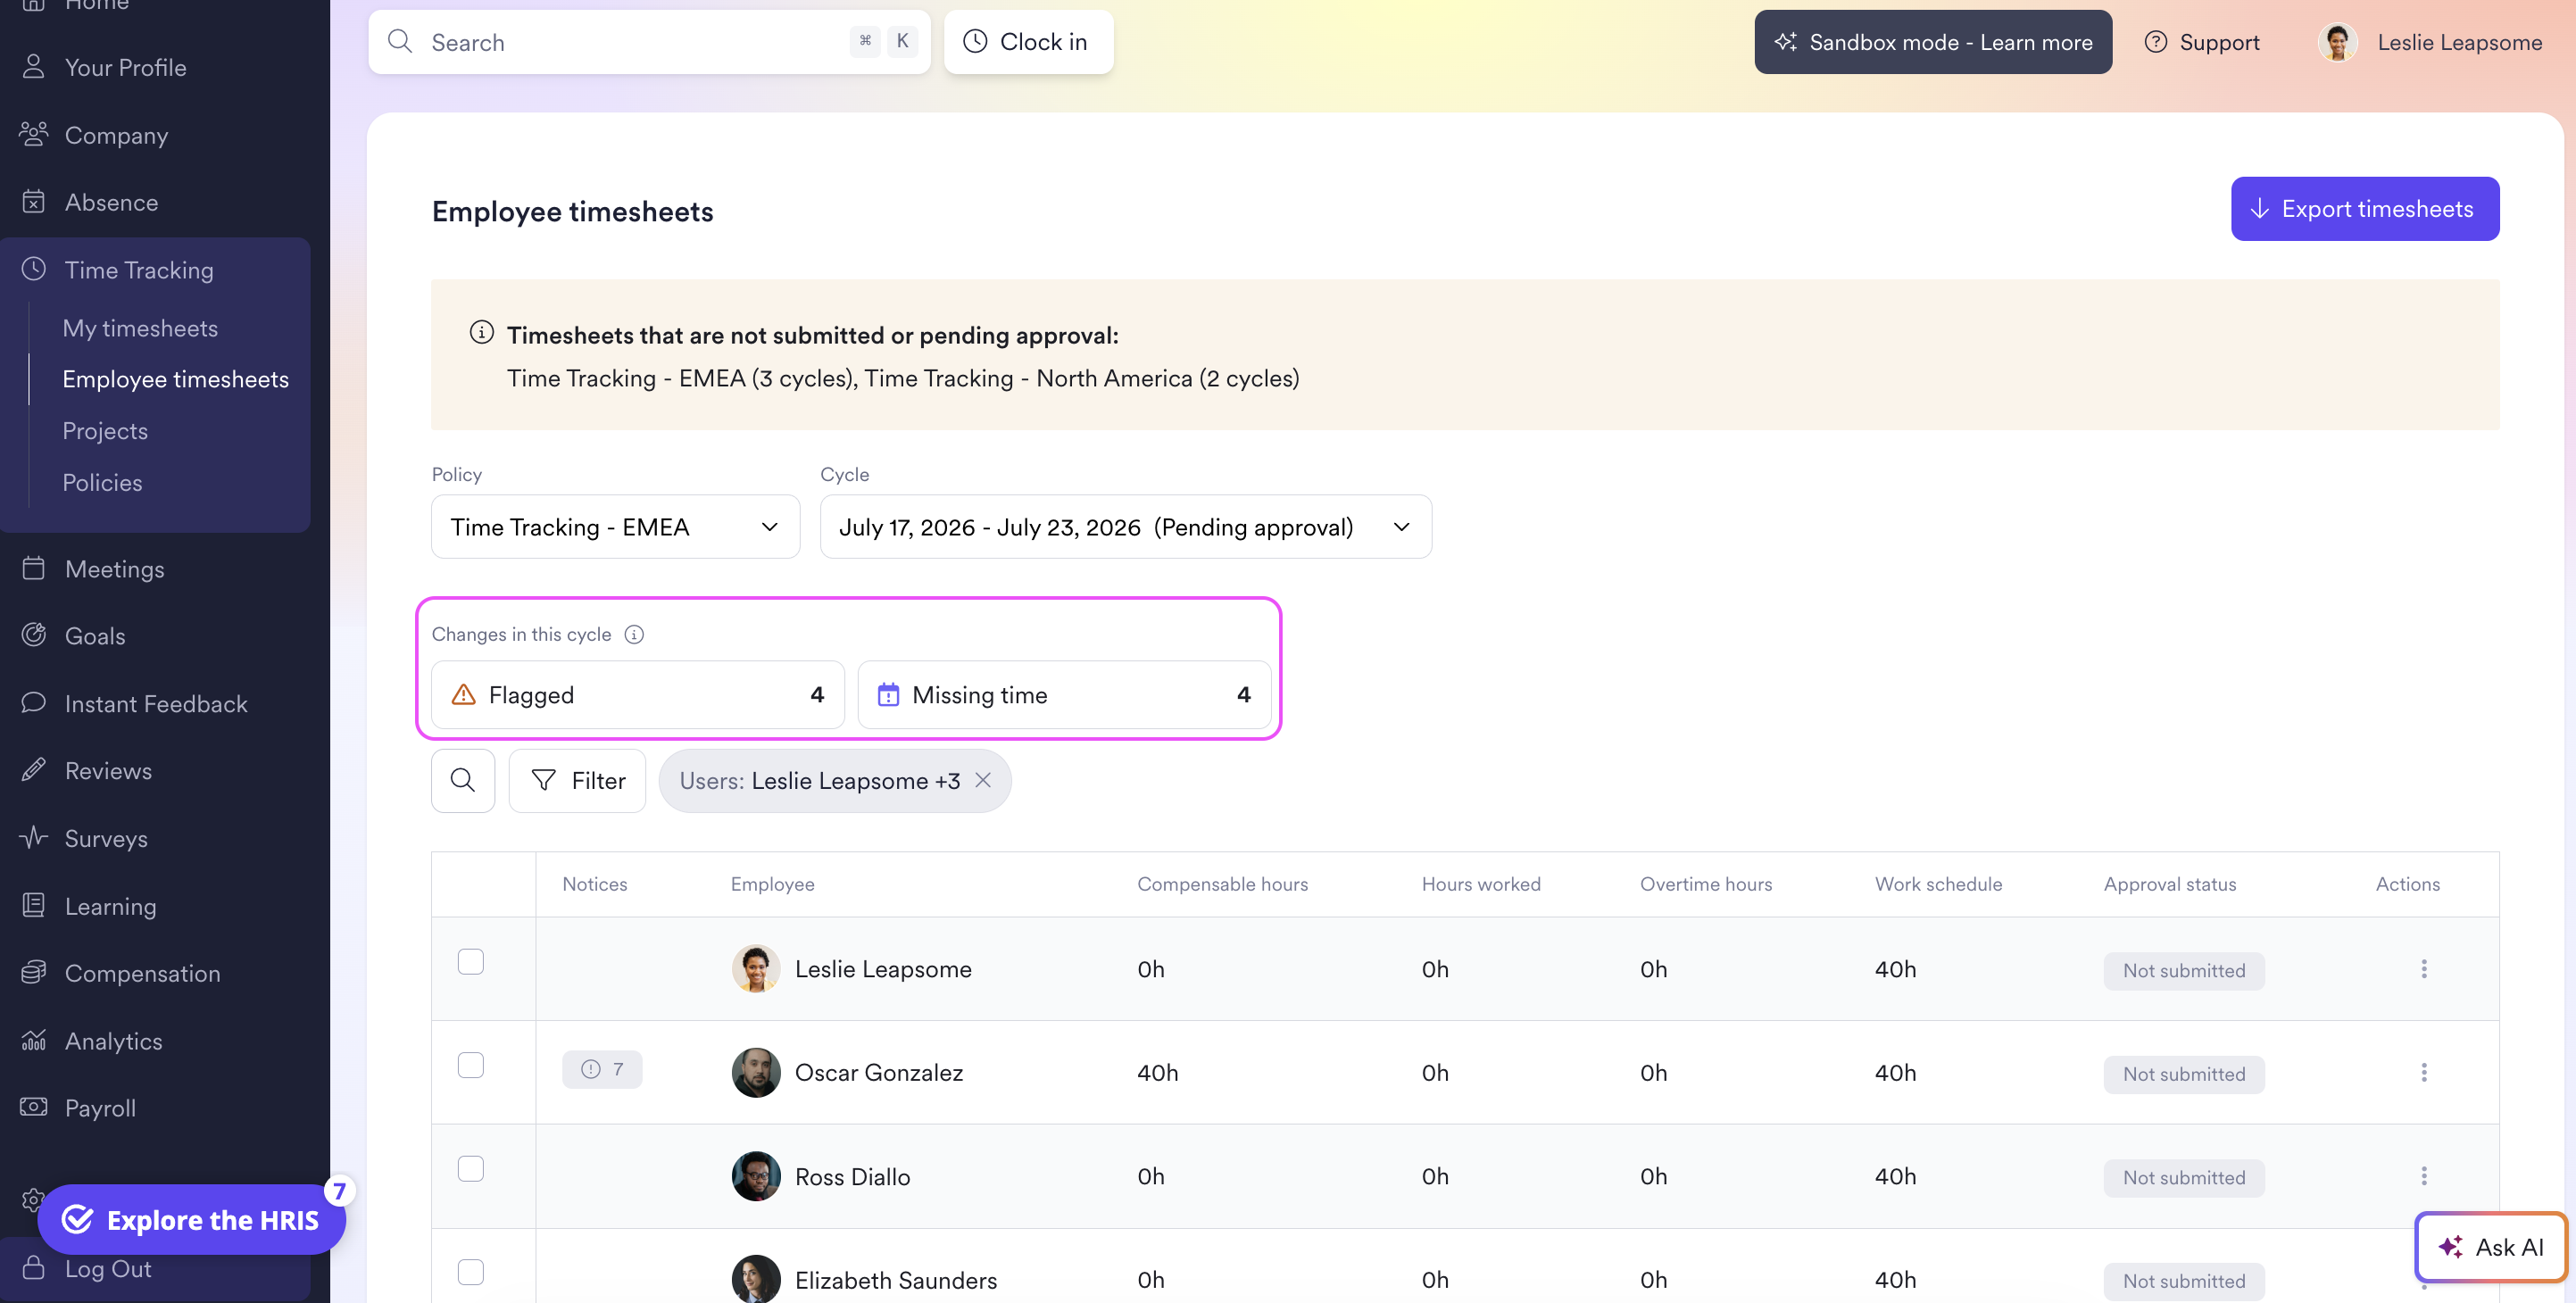Open the info icon beside Changes in this cycle
Screen dimensions: 2576x1303
[x=634, y=634]
